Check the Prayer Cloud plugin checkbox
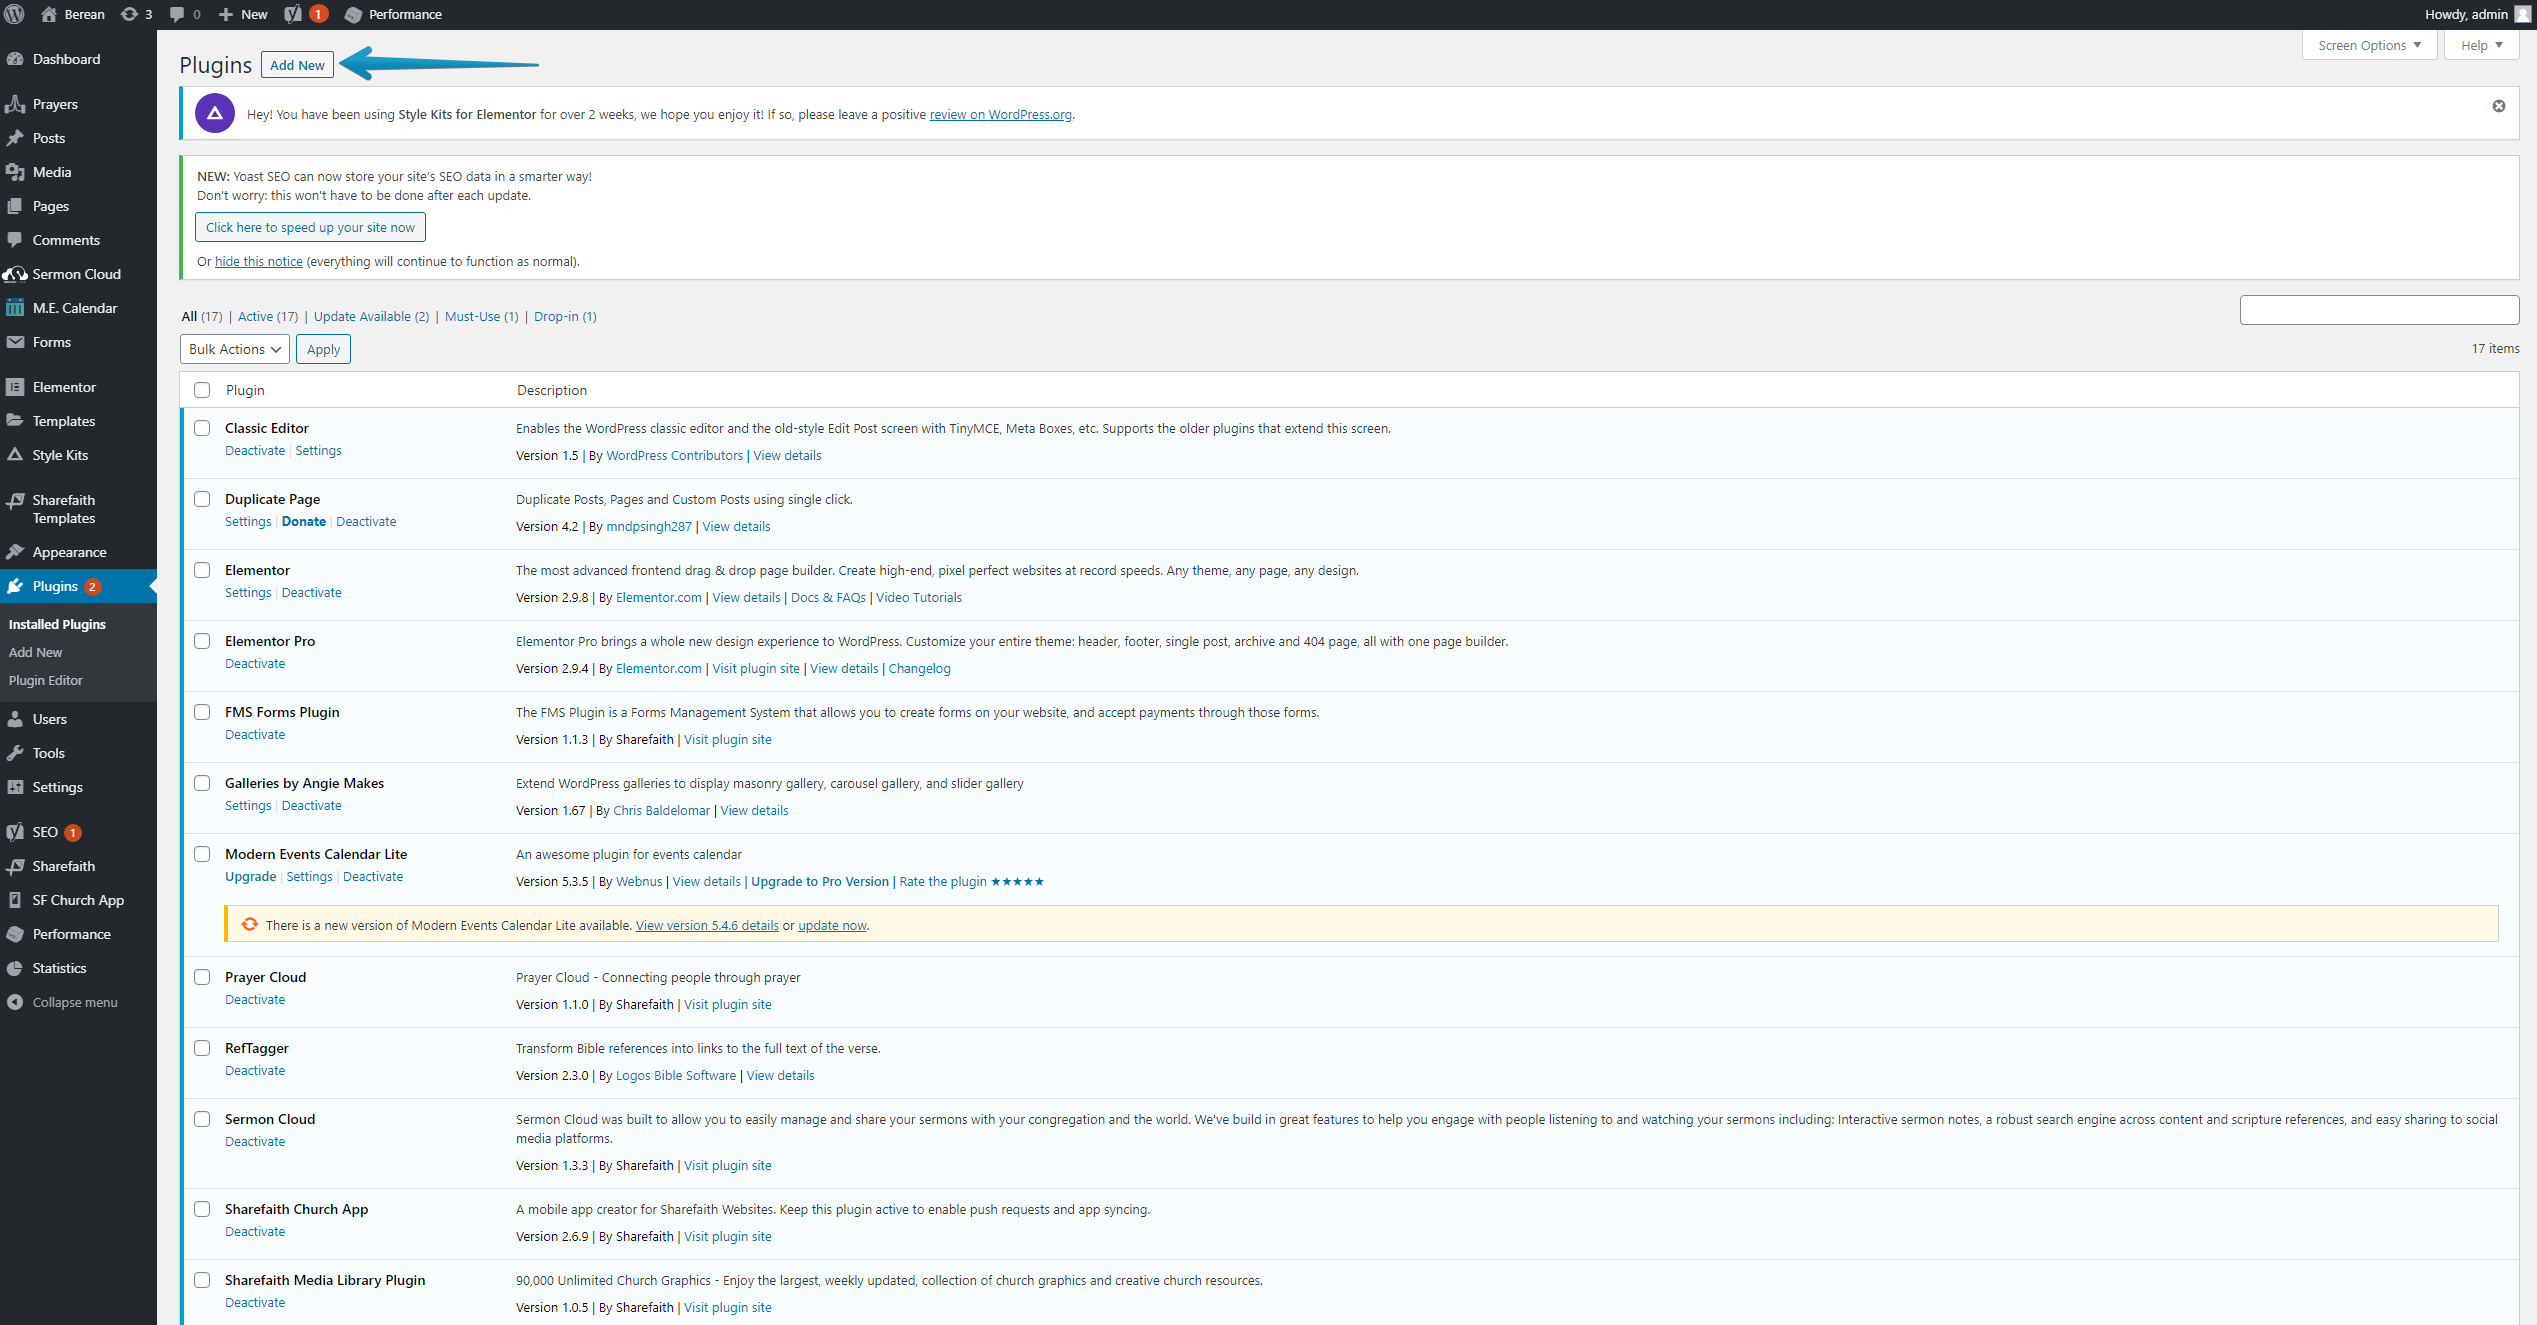2537x1325 pixels. (202, 977)
